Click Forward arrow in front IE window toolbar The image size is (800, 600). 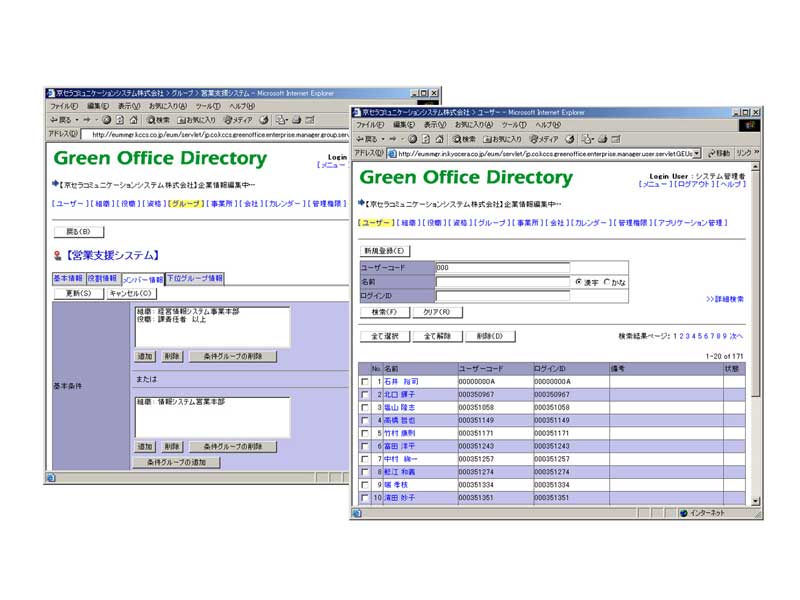(x=392, y=139)
